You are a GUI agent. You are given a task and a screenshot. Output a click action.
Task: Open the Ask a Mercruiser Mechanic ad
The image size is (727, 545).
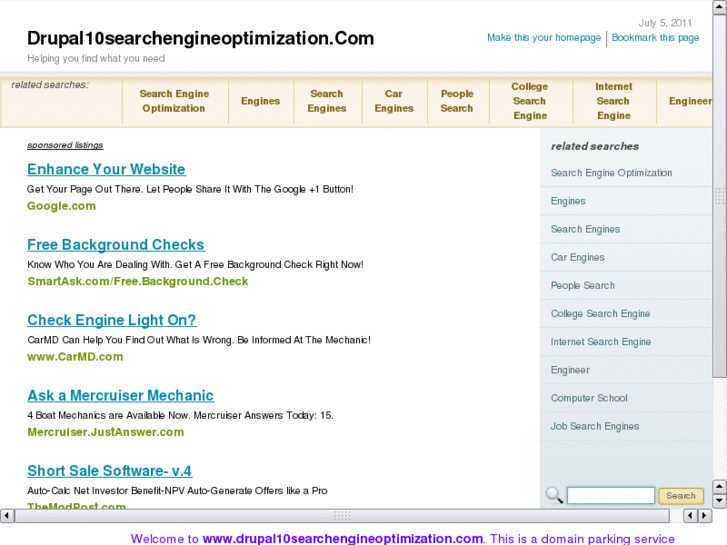pyautogui.click(x=121, y=396)
